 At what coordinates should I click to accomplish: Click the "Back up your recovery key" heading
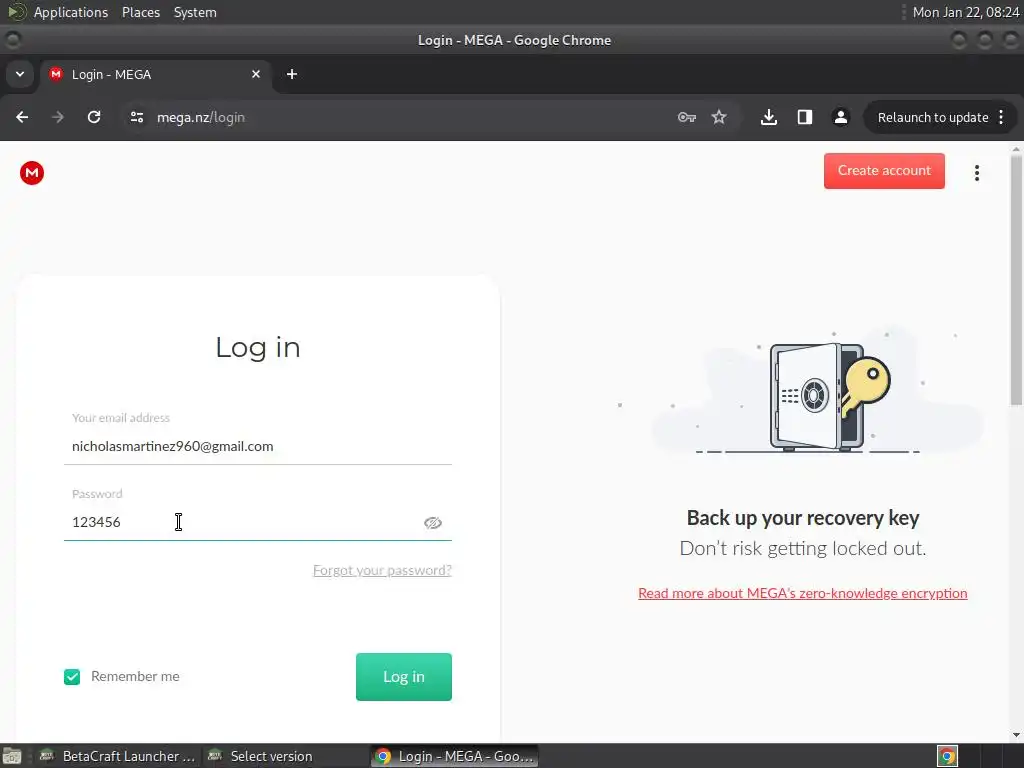click(803, 518)
